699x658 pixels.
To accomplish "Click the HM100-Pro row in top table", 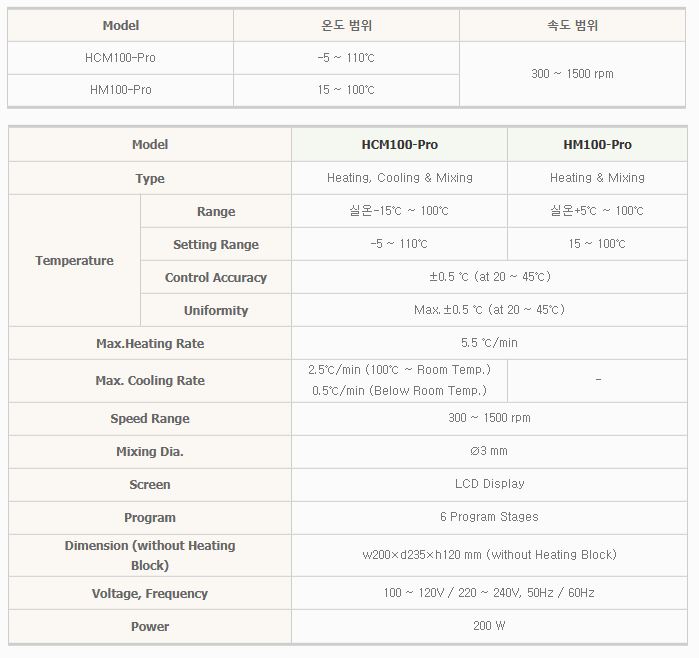I will [121, 90].
